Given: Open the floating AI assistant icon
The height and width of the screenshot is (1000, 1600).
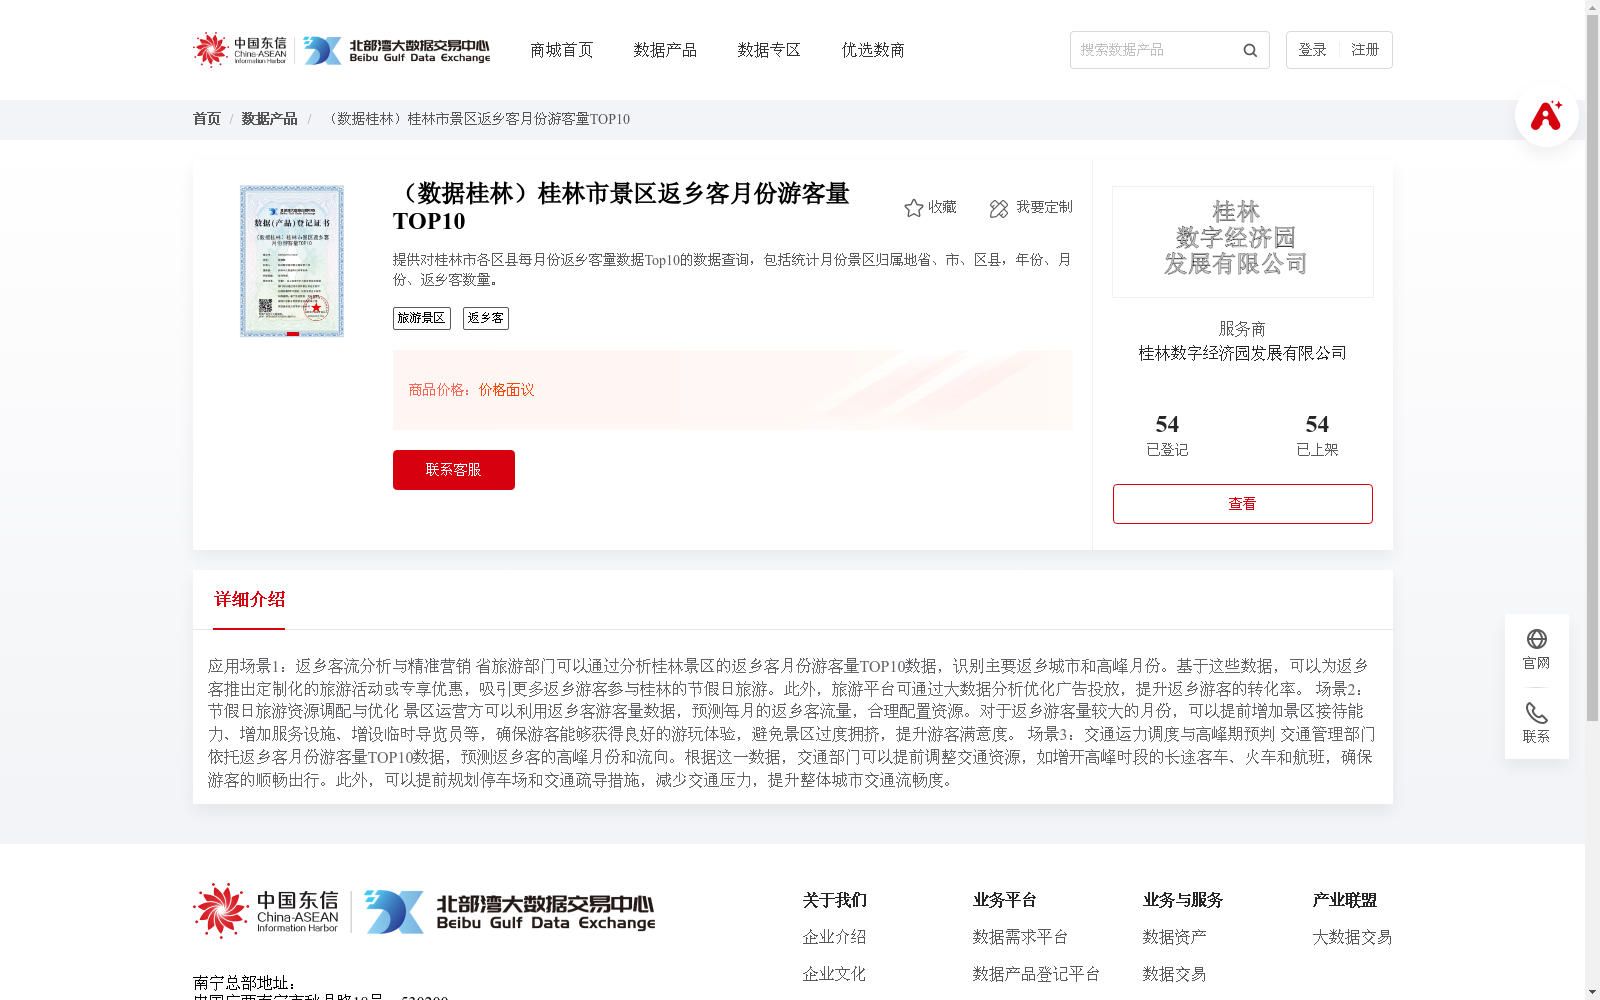Looking at the screenshot, I should 1546,115.
